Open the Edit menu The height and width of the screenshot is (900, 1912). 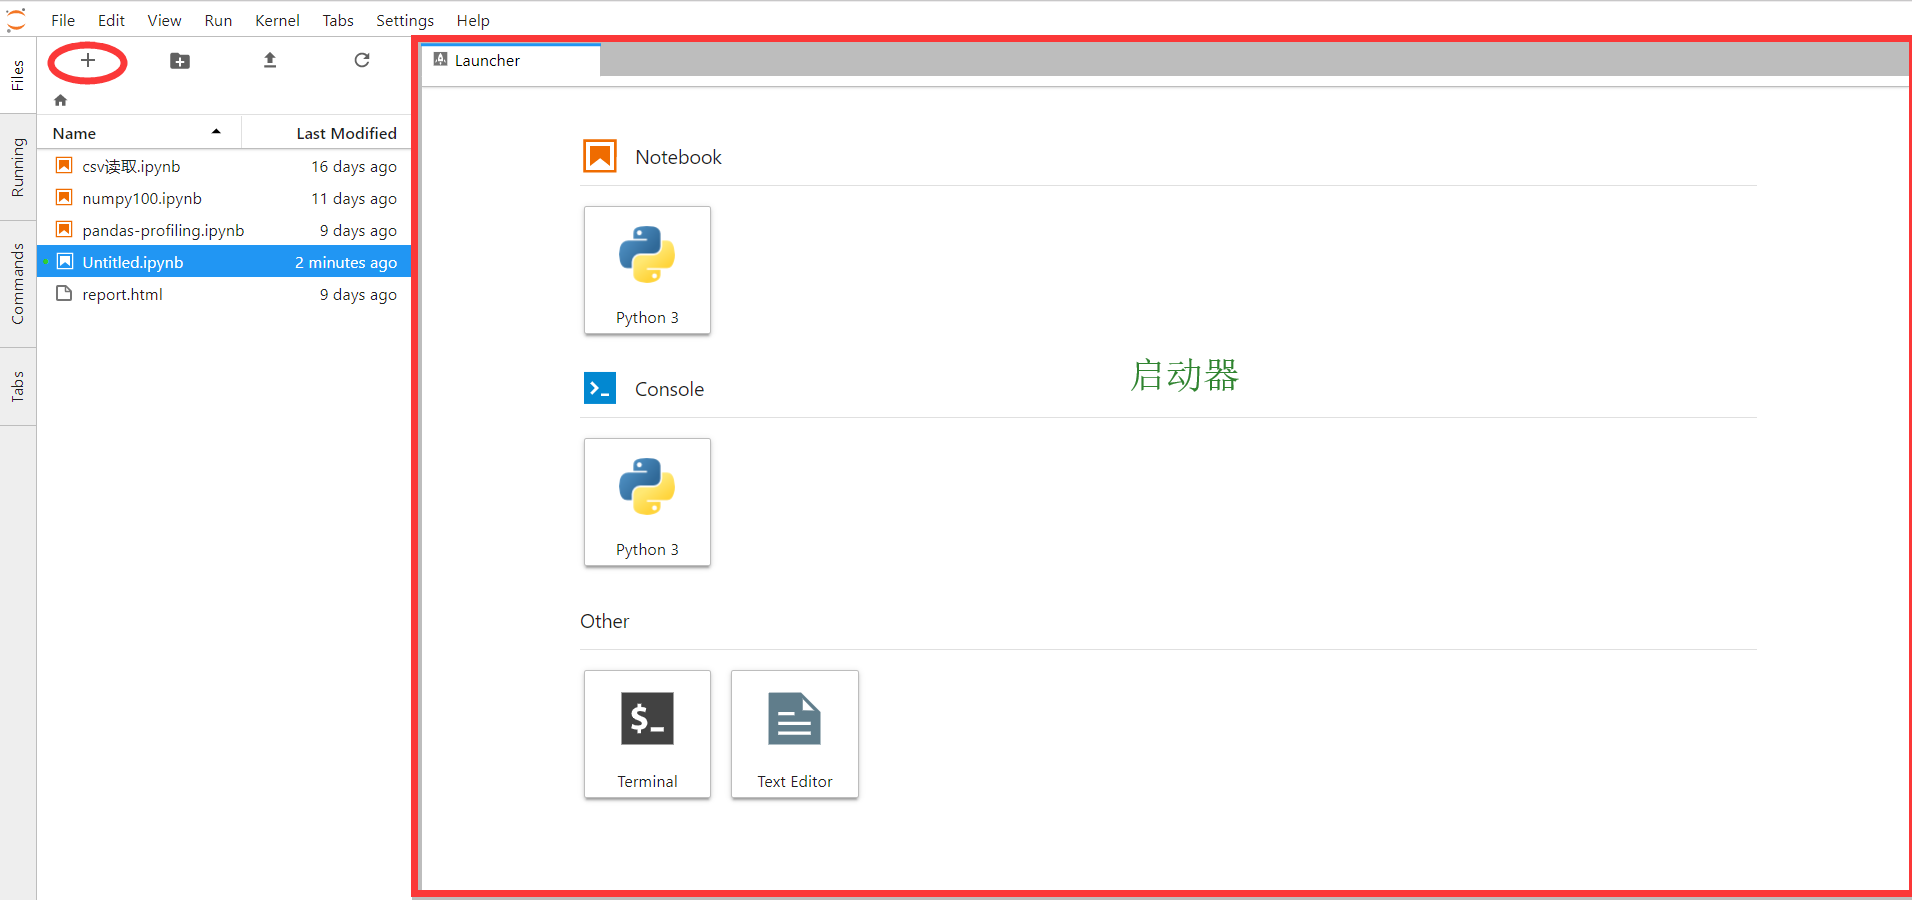(x=111, y=20)
